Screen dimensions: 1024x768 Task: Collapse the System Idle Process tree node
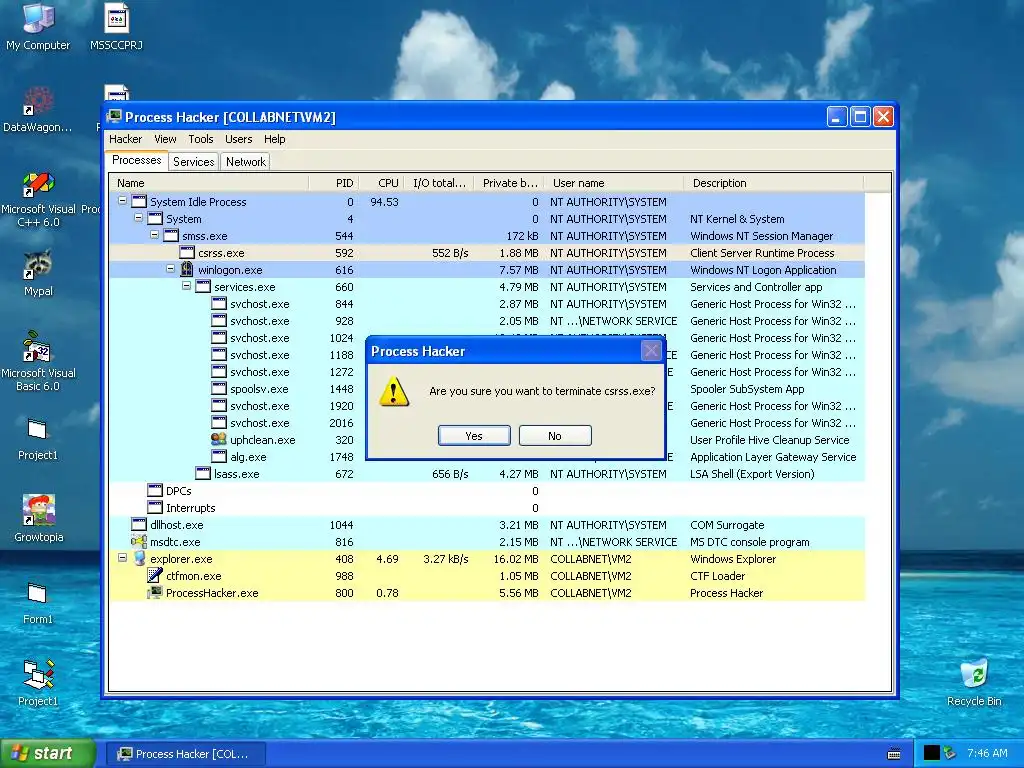coord(122,201)
